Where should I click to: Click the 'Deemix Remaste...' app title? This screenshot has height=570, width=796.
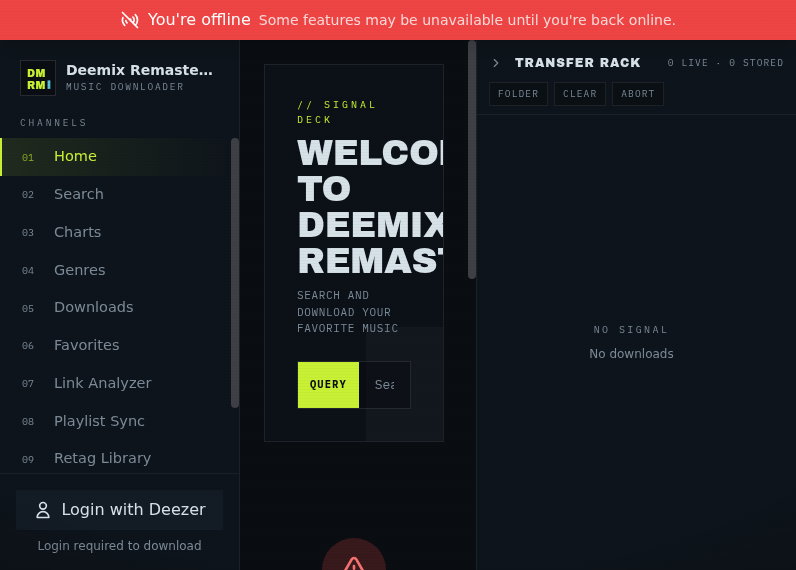coord(139,70)
